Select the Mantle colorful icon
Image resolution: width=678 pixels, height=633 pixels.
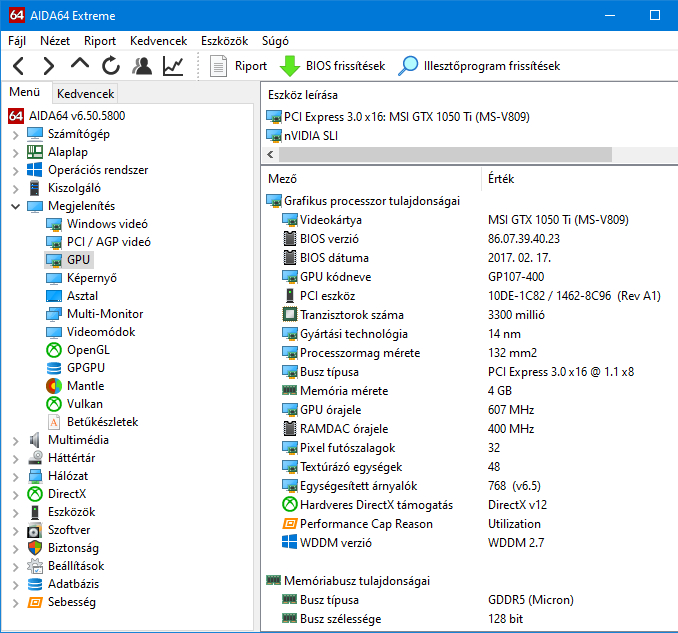pos(54,386)
